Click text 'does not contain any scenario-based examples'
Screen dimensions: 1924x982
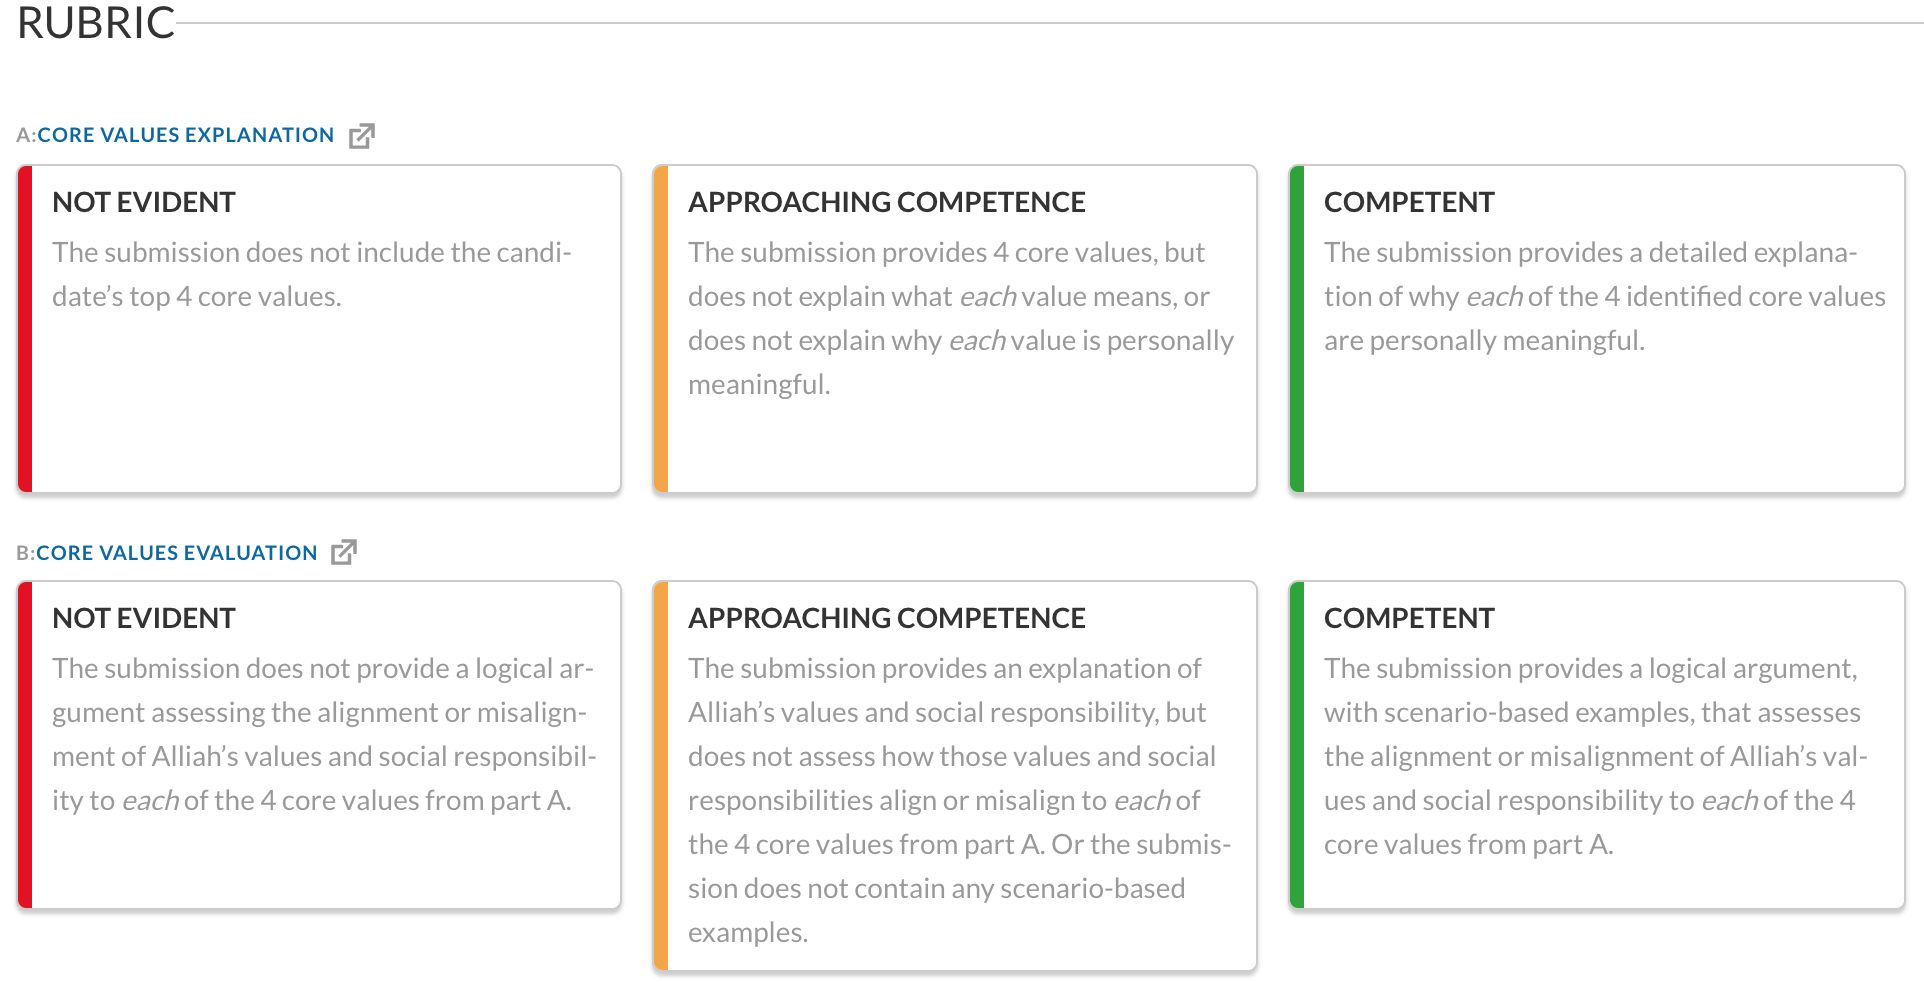(x=937, y=910)
